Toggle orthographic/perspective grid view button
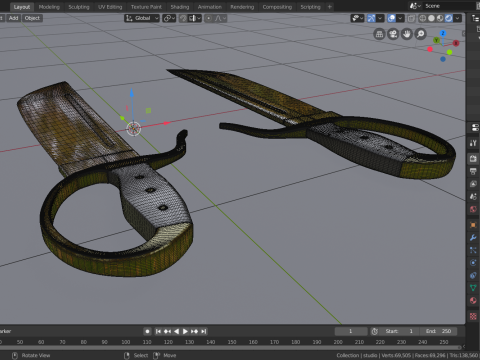Screen dimensions: 480x360 pos(379,34)
